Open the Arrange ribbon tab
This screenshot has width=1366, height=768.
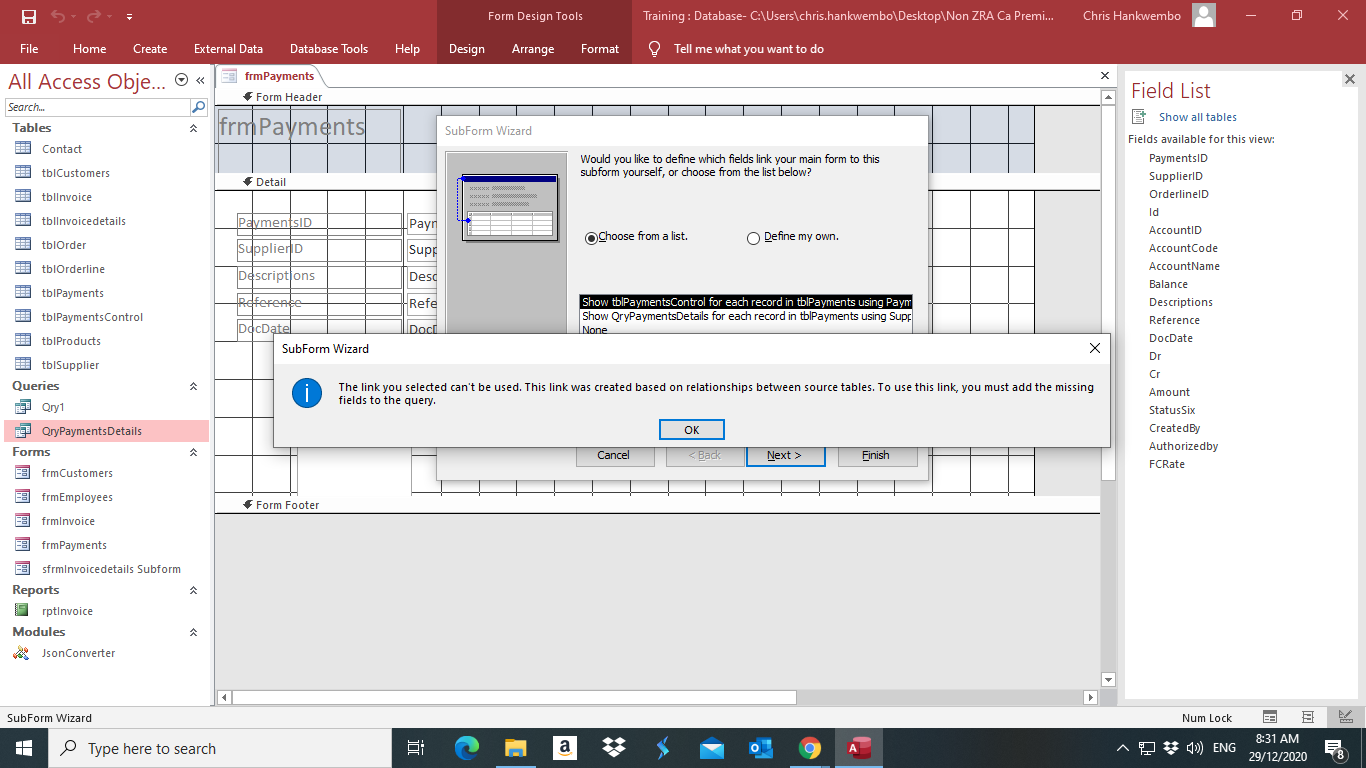click(x=533, y=48)
